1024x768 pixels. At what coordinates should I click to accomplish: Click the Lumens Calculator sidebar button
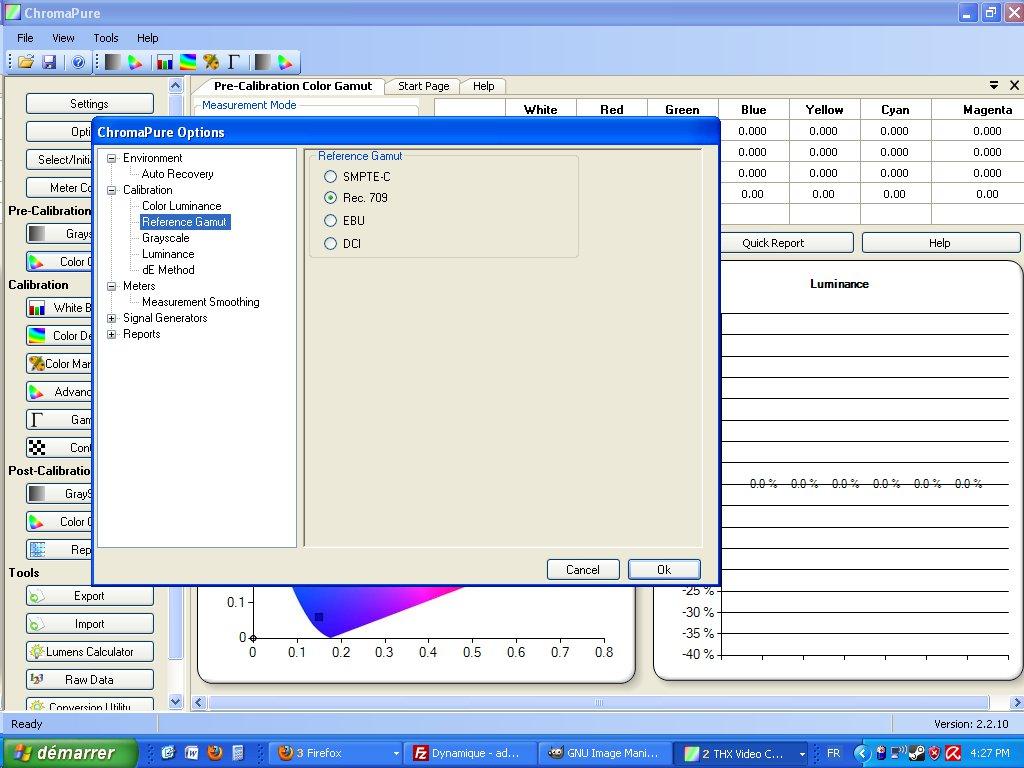coord(90,651)
